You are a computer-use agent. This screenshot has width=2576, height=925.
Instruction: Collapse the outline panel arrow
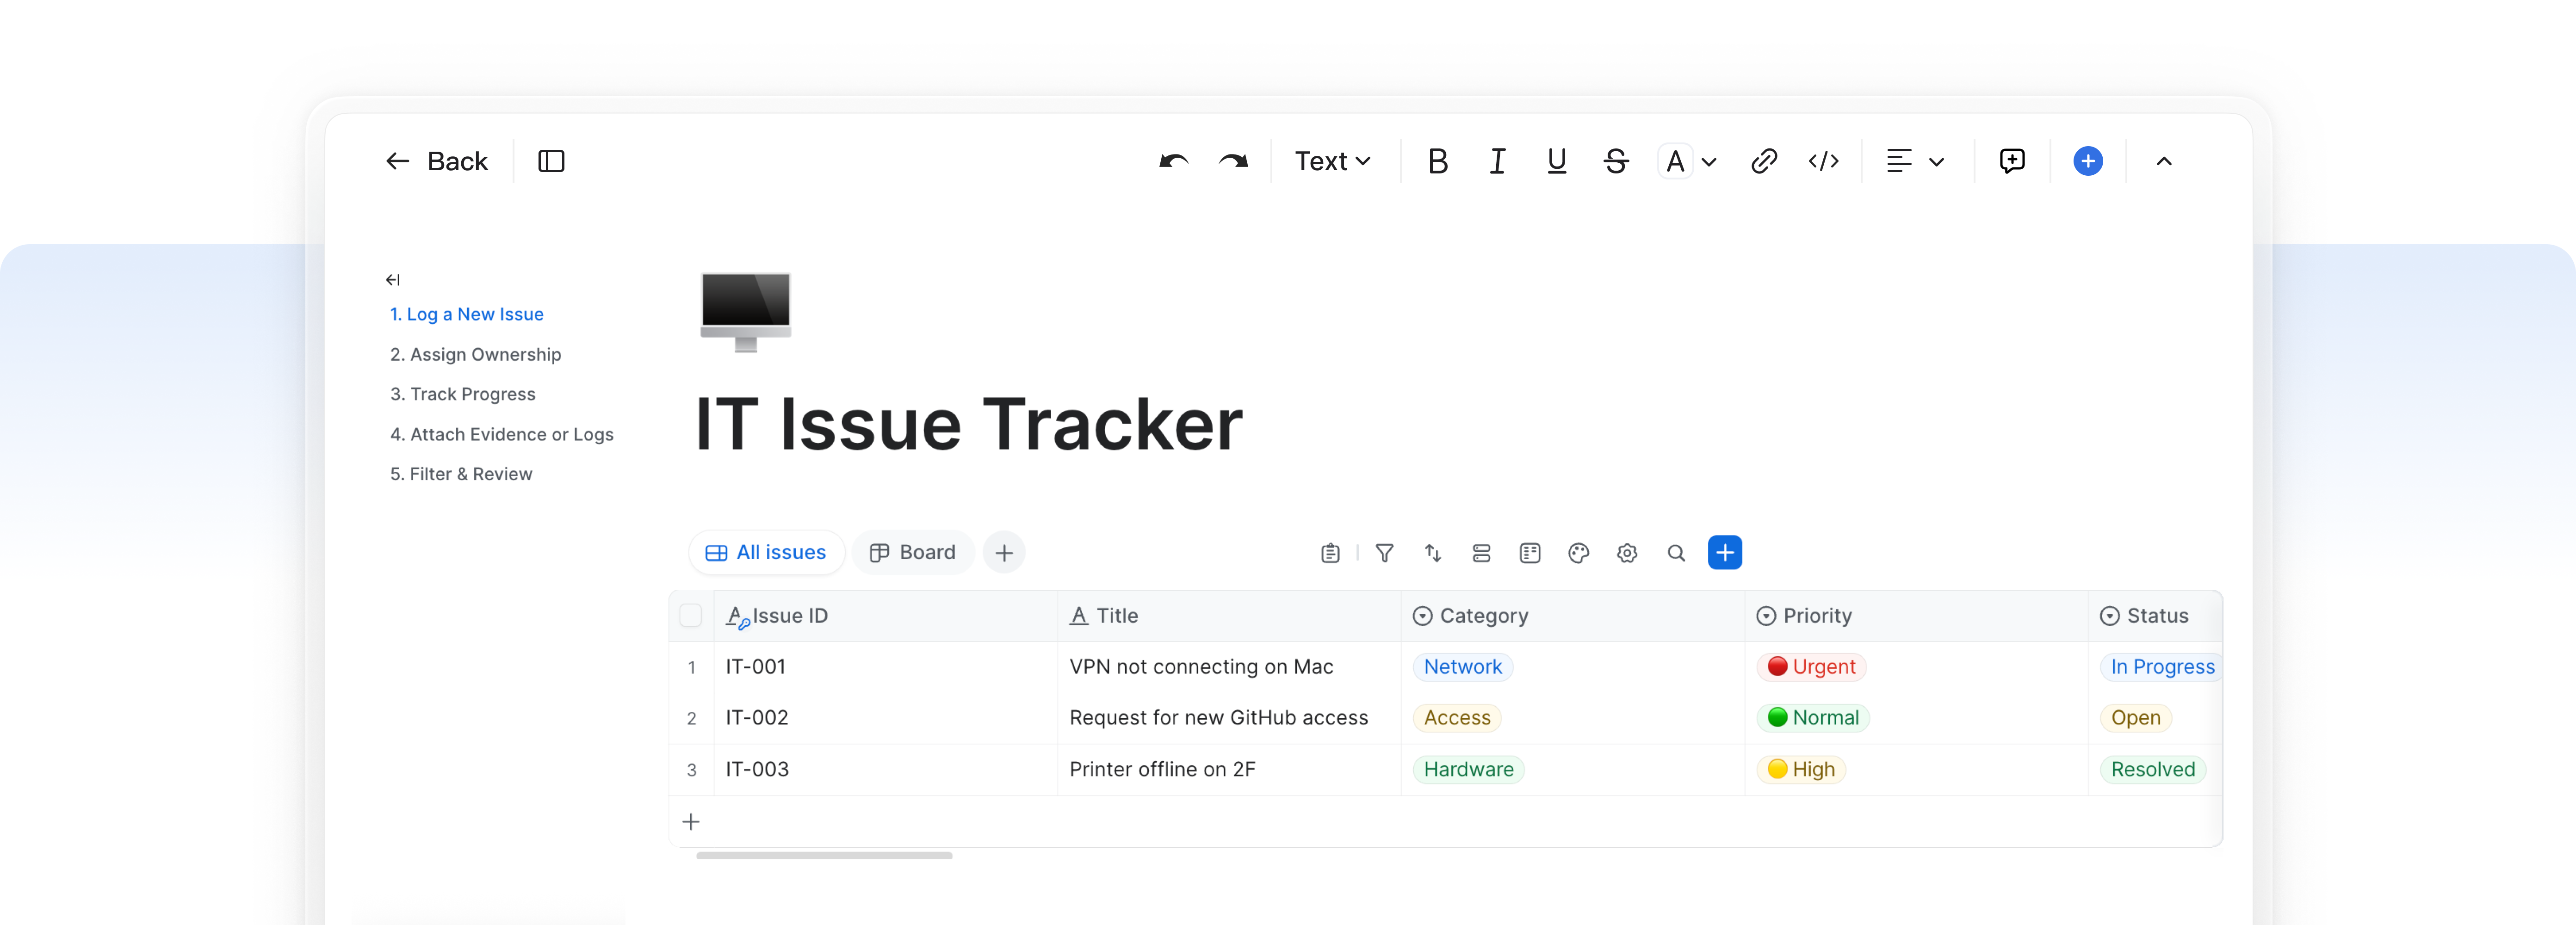tap(393, 280)
